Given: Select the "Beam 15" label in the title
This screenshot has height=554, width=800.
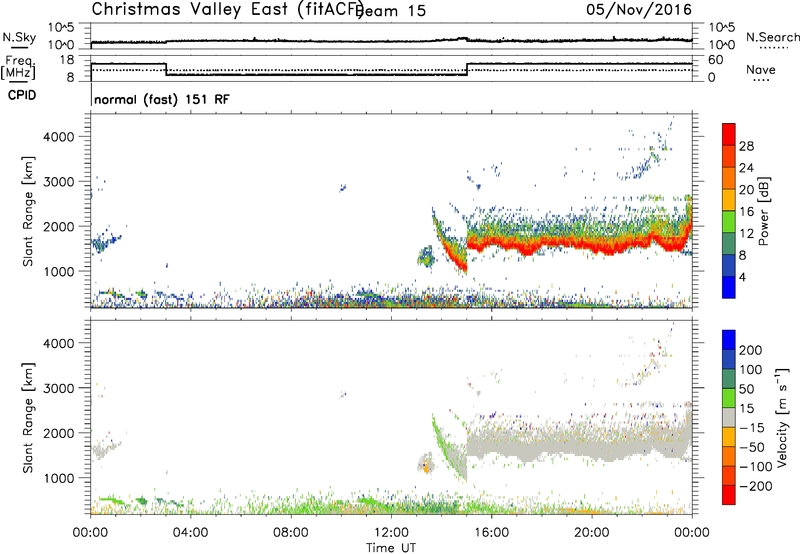Looking at the screenshot, I should pyautogui.click(x=391, y=11).
